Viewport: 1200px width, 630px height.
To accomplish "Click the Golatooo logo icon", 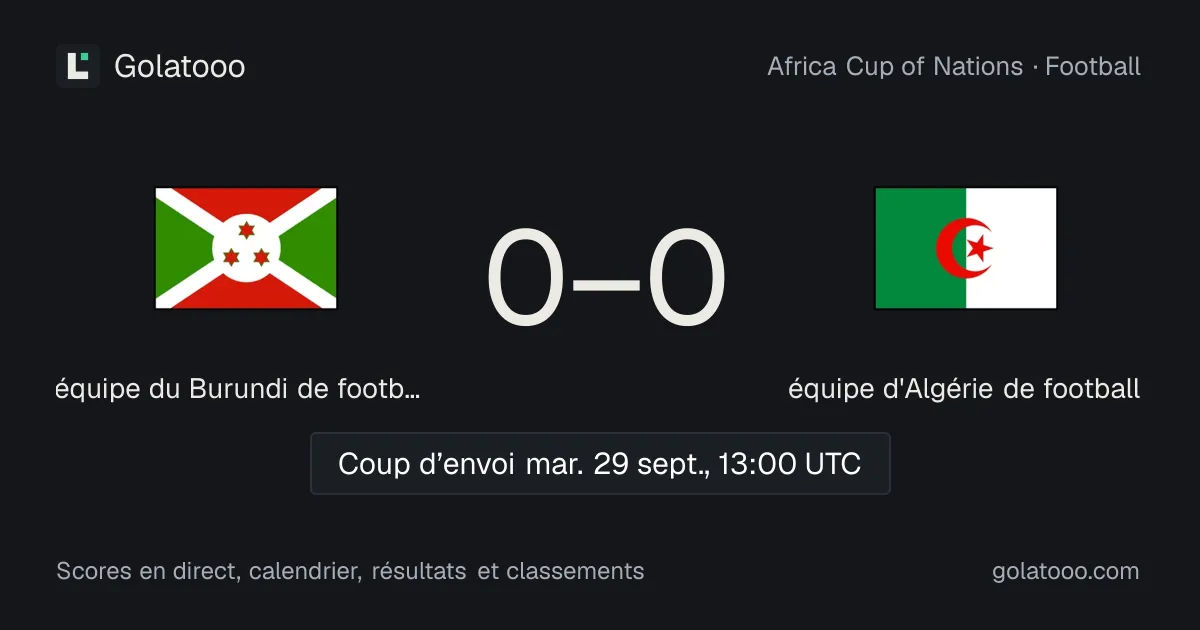I will (78, 66).
